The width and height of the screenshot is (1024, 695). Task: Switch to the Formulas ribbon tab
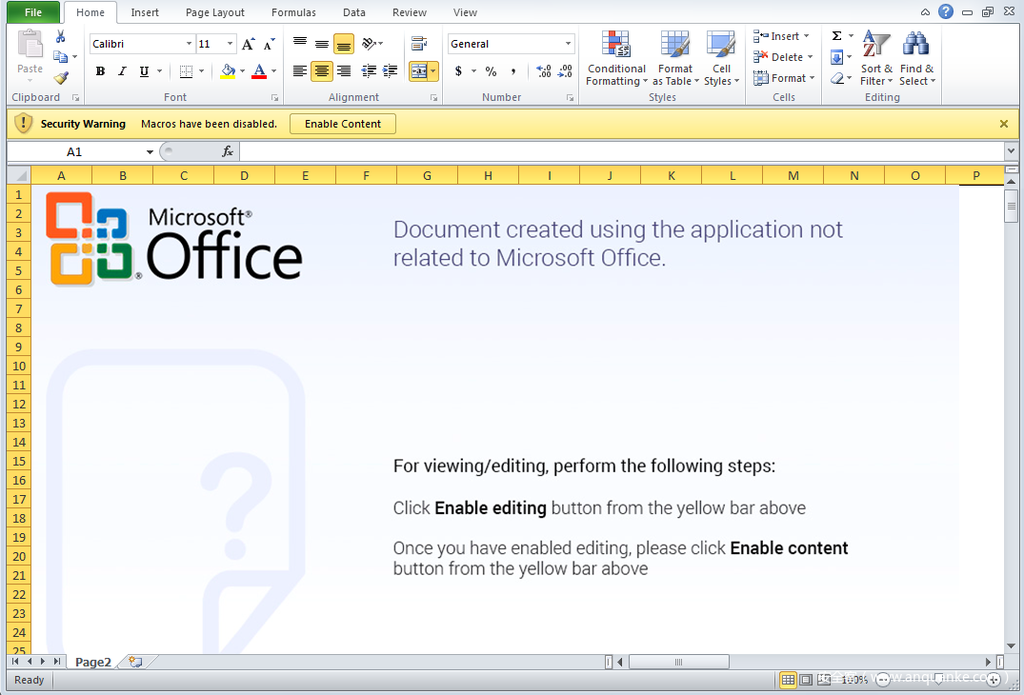[x=293, y=12]
